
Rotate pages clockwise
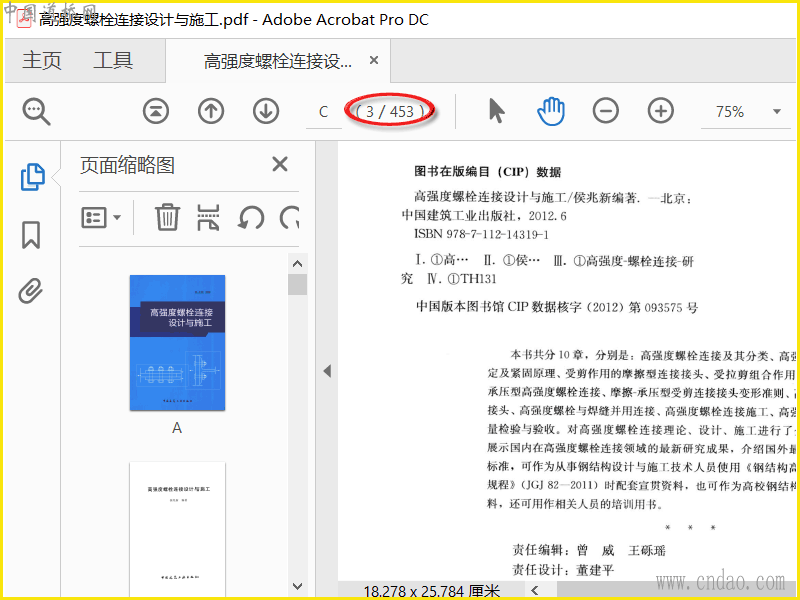(x=289, y=218)
